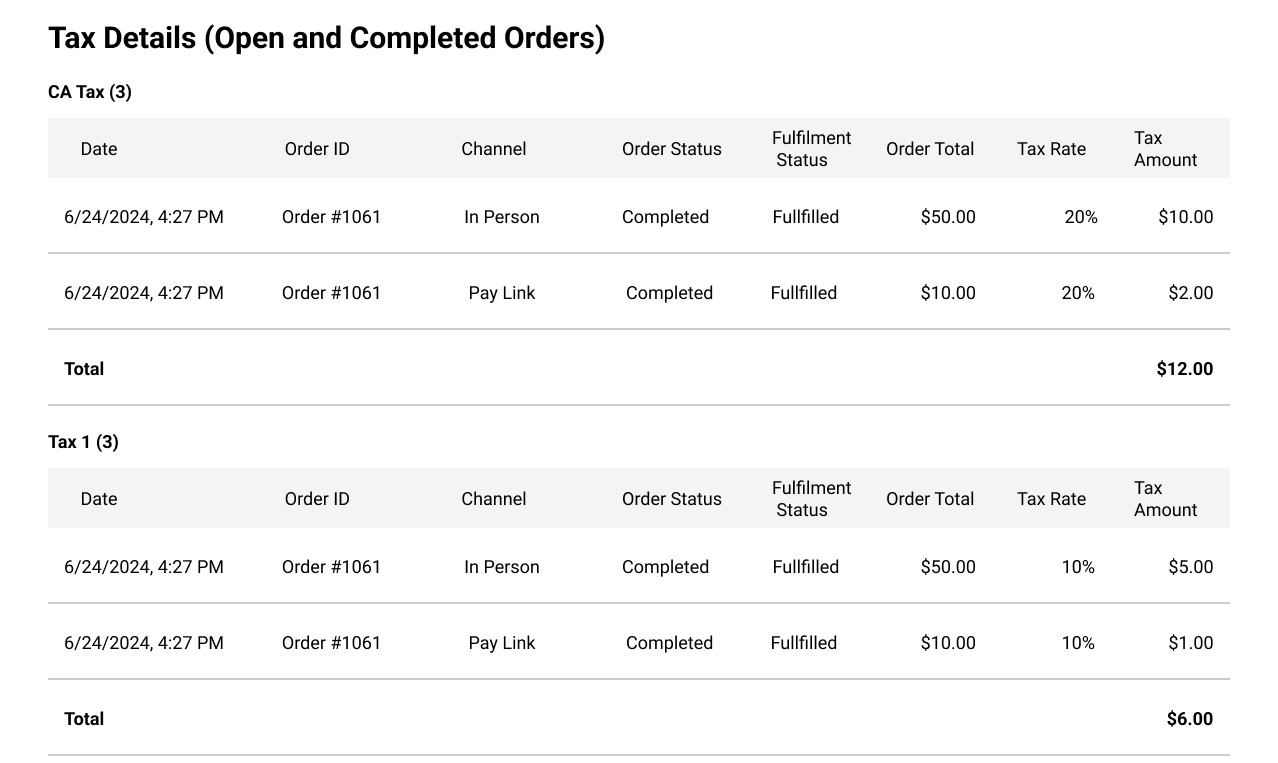Click the Tax Amount header in CA Tax table

[x=1165, y=149]
